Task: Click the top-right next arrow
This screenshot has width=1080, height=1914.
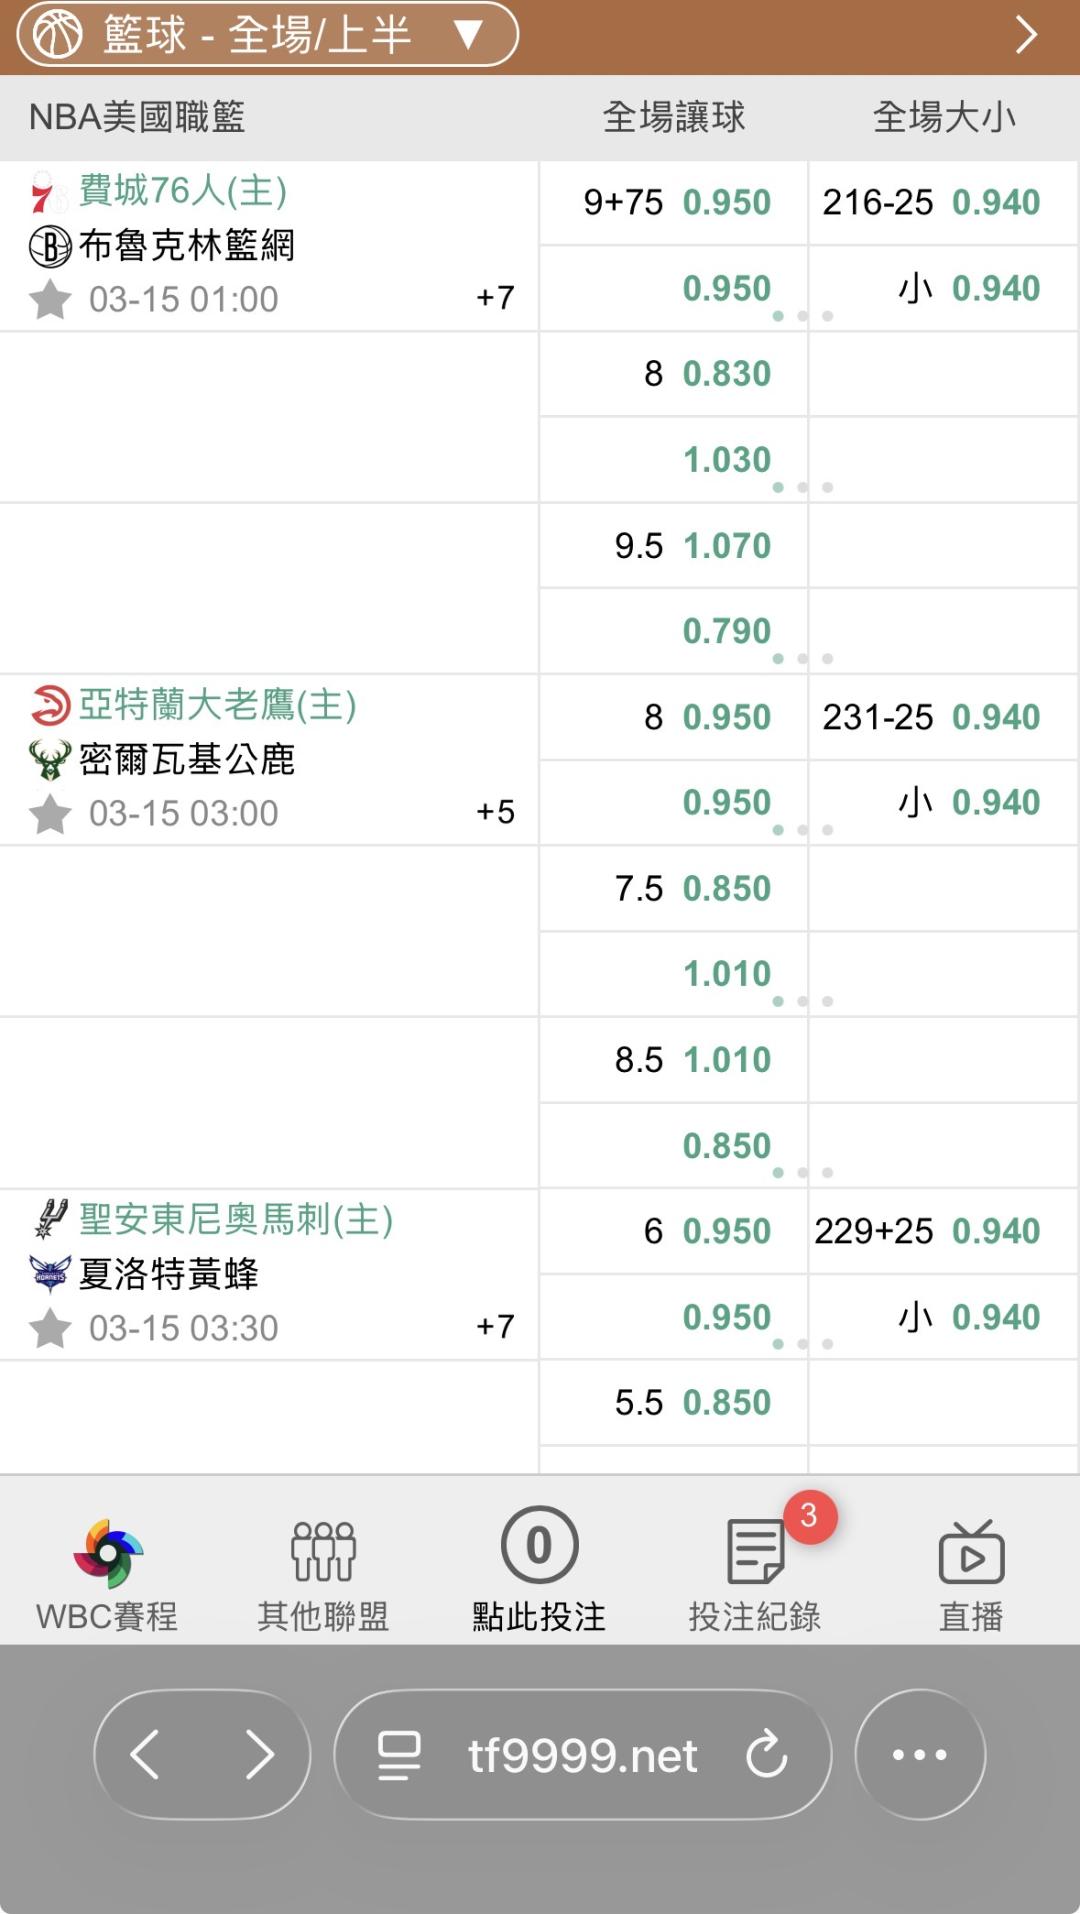Action: (1026, 35)
